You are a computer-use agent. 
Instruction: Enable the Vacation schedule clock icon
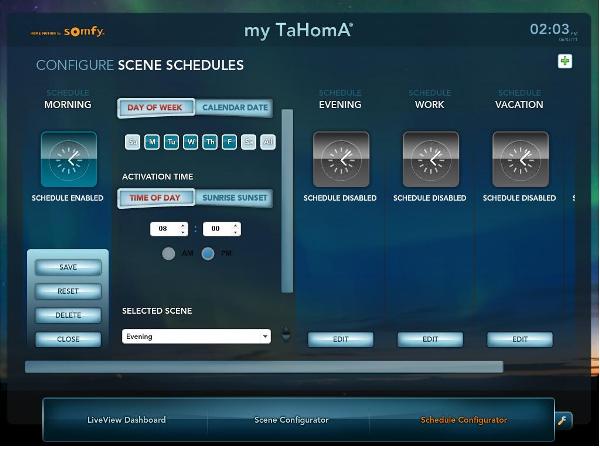click(520, 159)
